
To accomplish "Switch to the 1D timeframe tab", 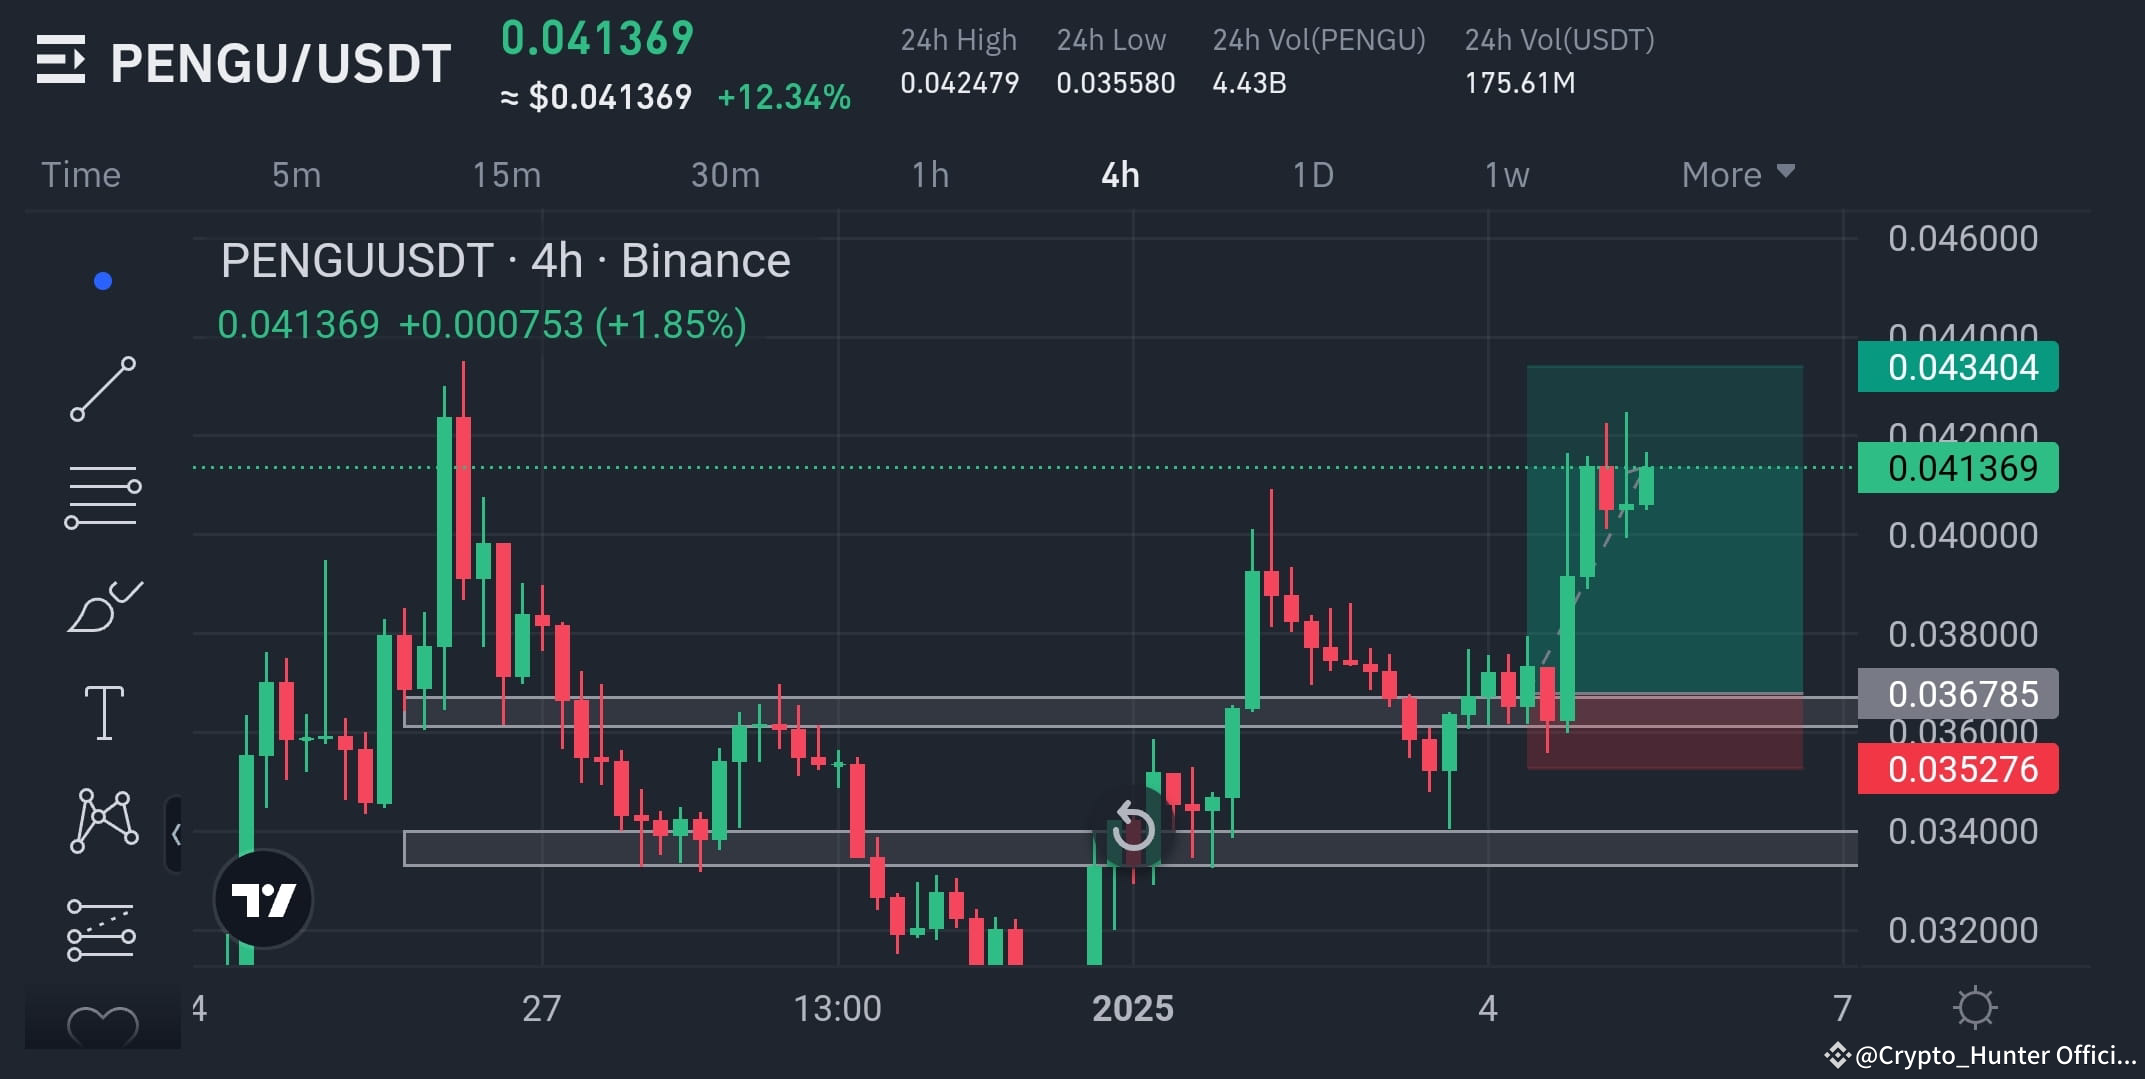I will (1313, 174).
